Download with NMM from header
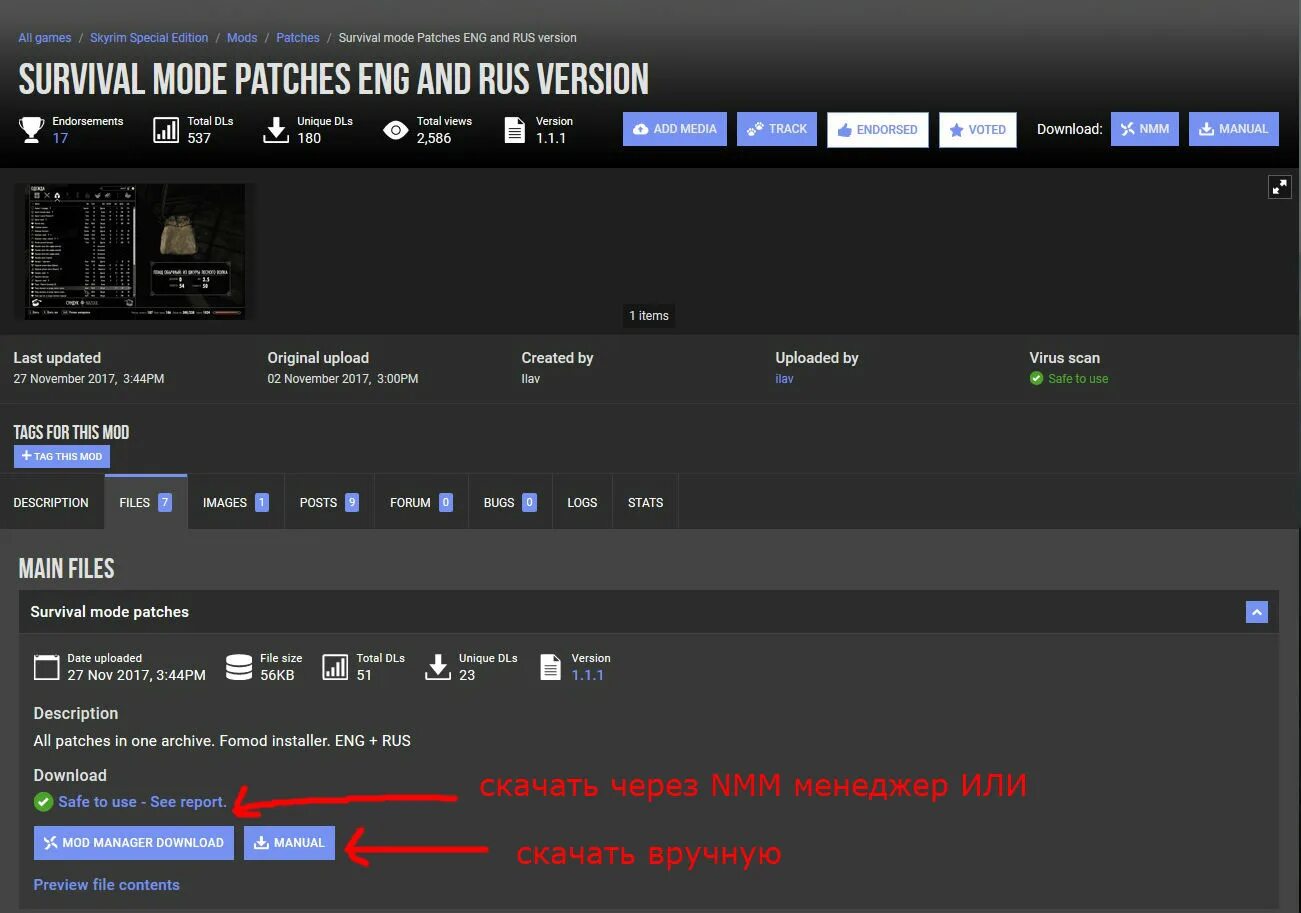This screenshot has height=913, width=1301. (x=1145, y=129)
